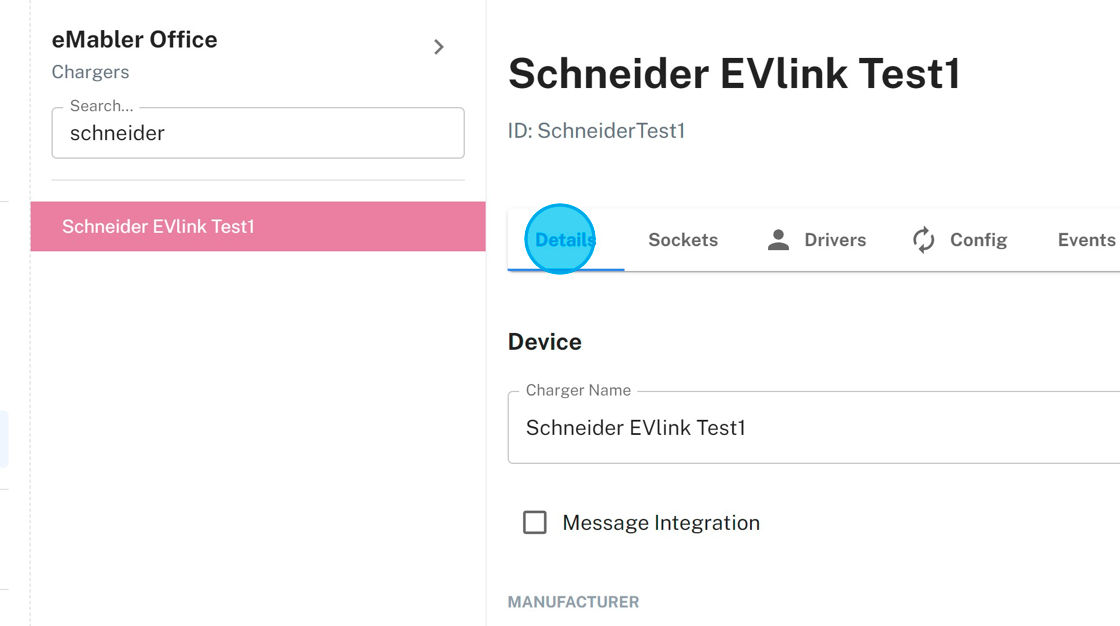Image resolution: width=1120 pixels, height=626 pixels.
Task: Click the MANUFACTURER section label
Action: tap(573, 602)
